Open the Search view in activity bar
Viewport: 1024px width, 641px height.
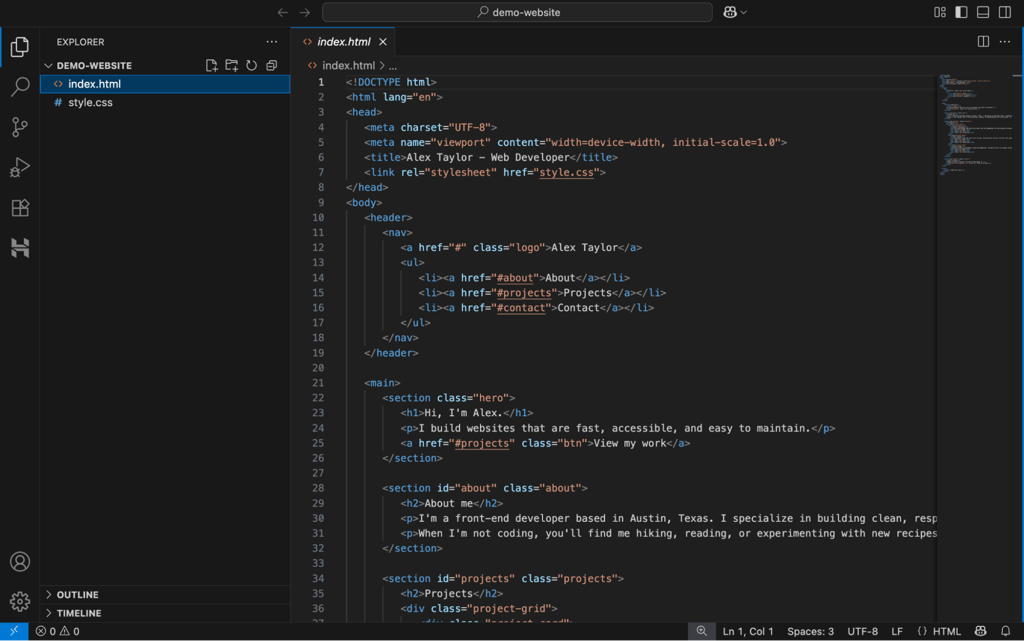coord(20,86)
